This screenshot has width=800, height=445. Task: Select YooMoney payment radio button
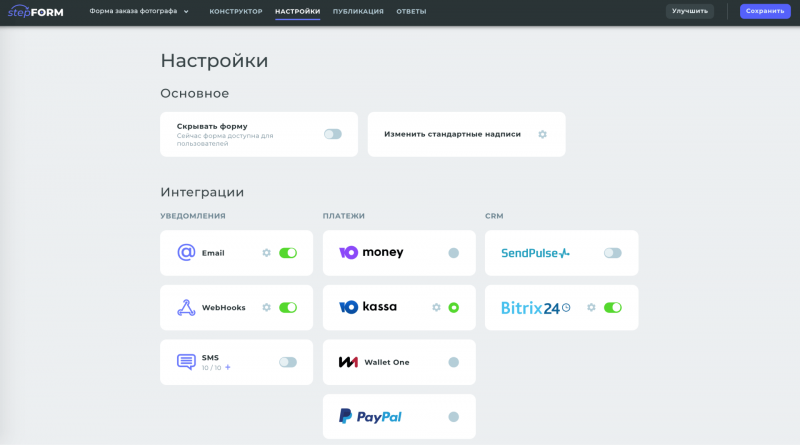[x=453, y=253]
